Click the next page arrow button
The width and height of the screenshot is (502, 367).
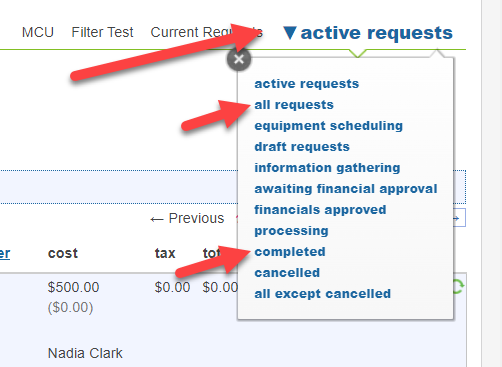(x=459, y=218)
